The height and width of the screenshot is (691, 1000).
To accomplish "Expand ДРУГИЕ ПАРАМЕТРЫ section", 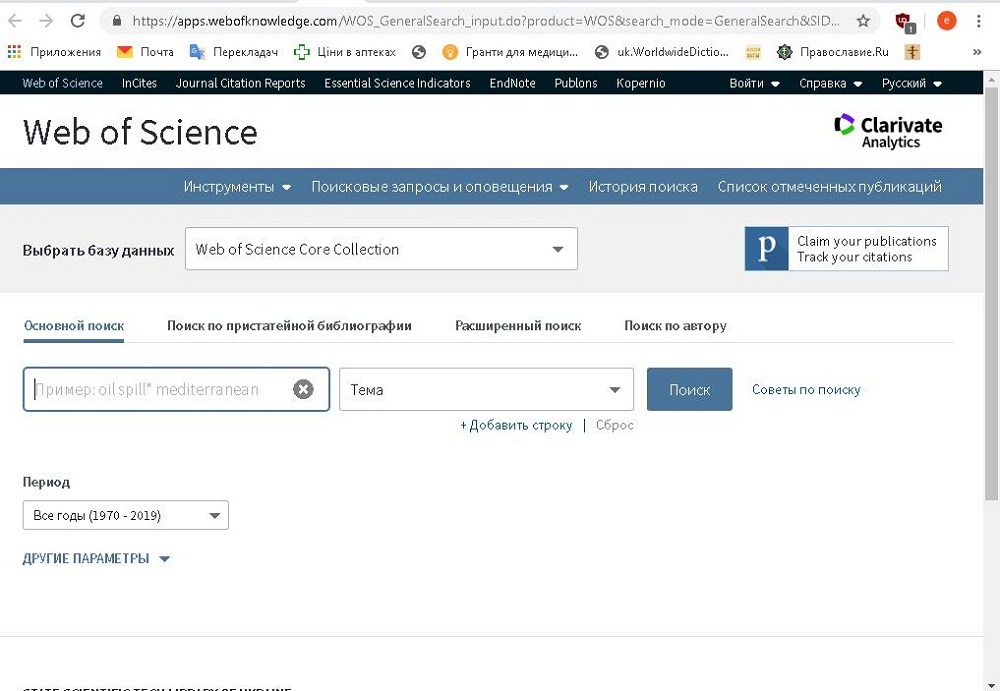I will 96,558.
